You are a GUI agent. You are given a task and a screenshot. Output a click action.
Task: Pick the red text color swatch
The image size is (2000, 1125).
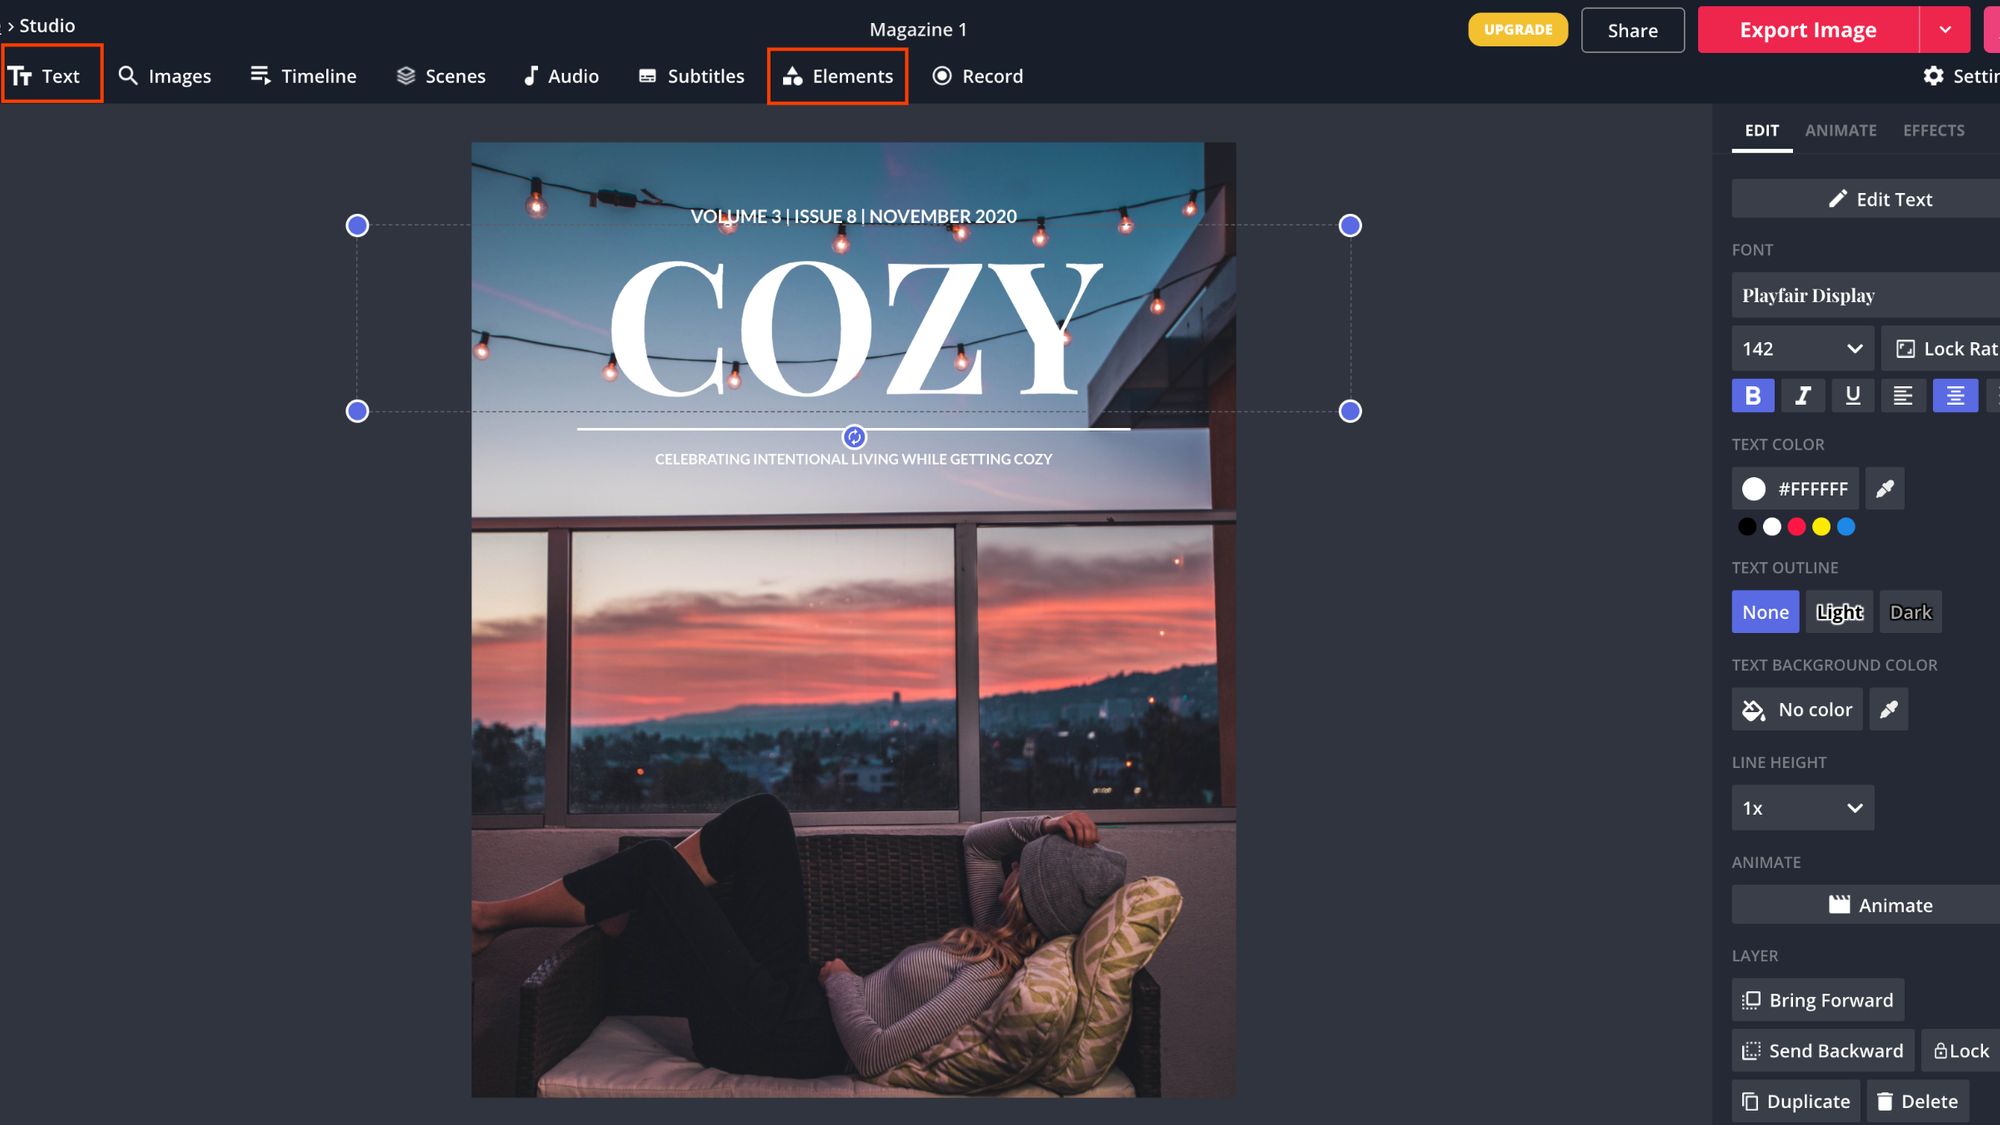1797,527
